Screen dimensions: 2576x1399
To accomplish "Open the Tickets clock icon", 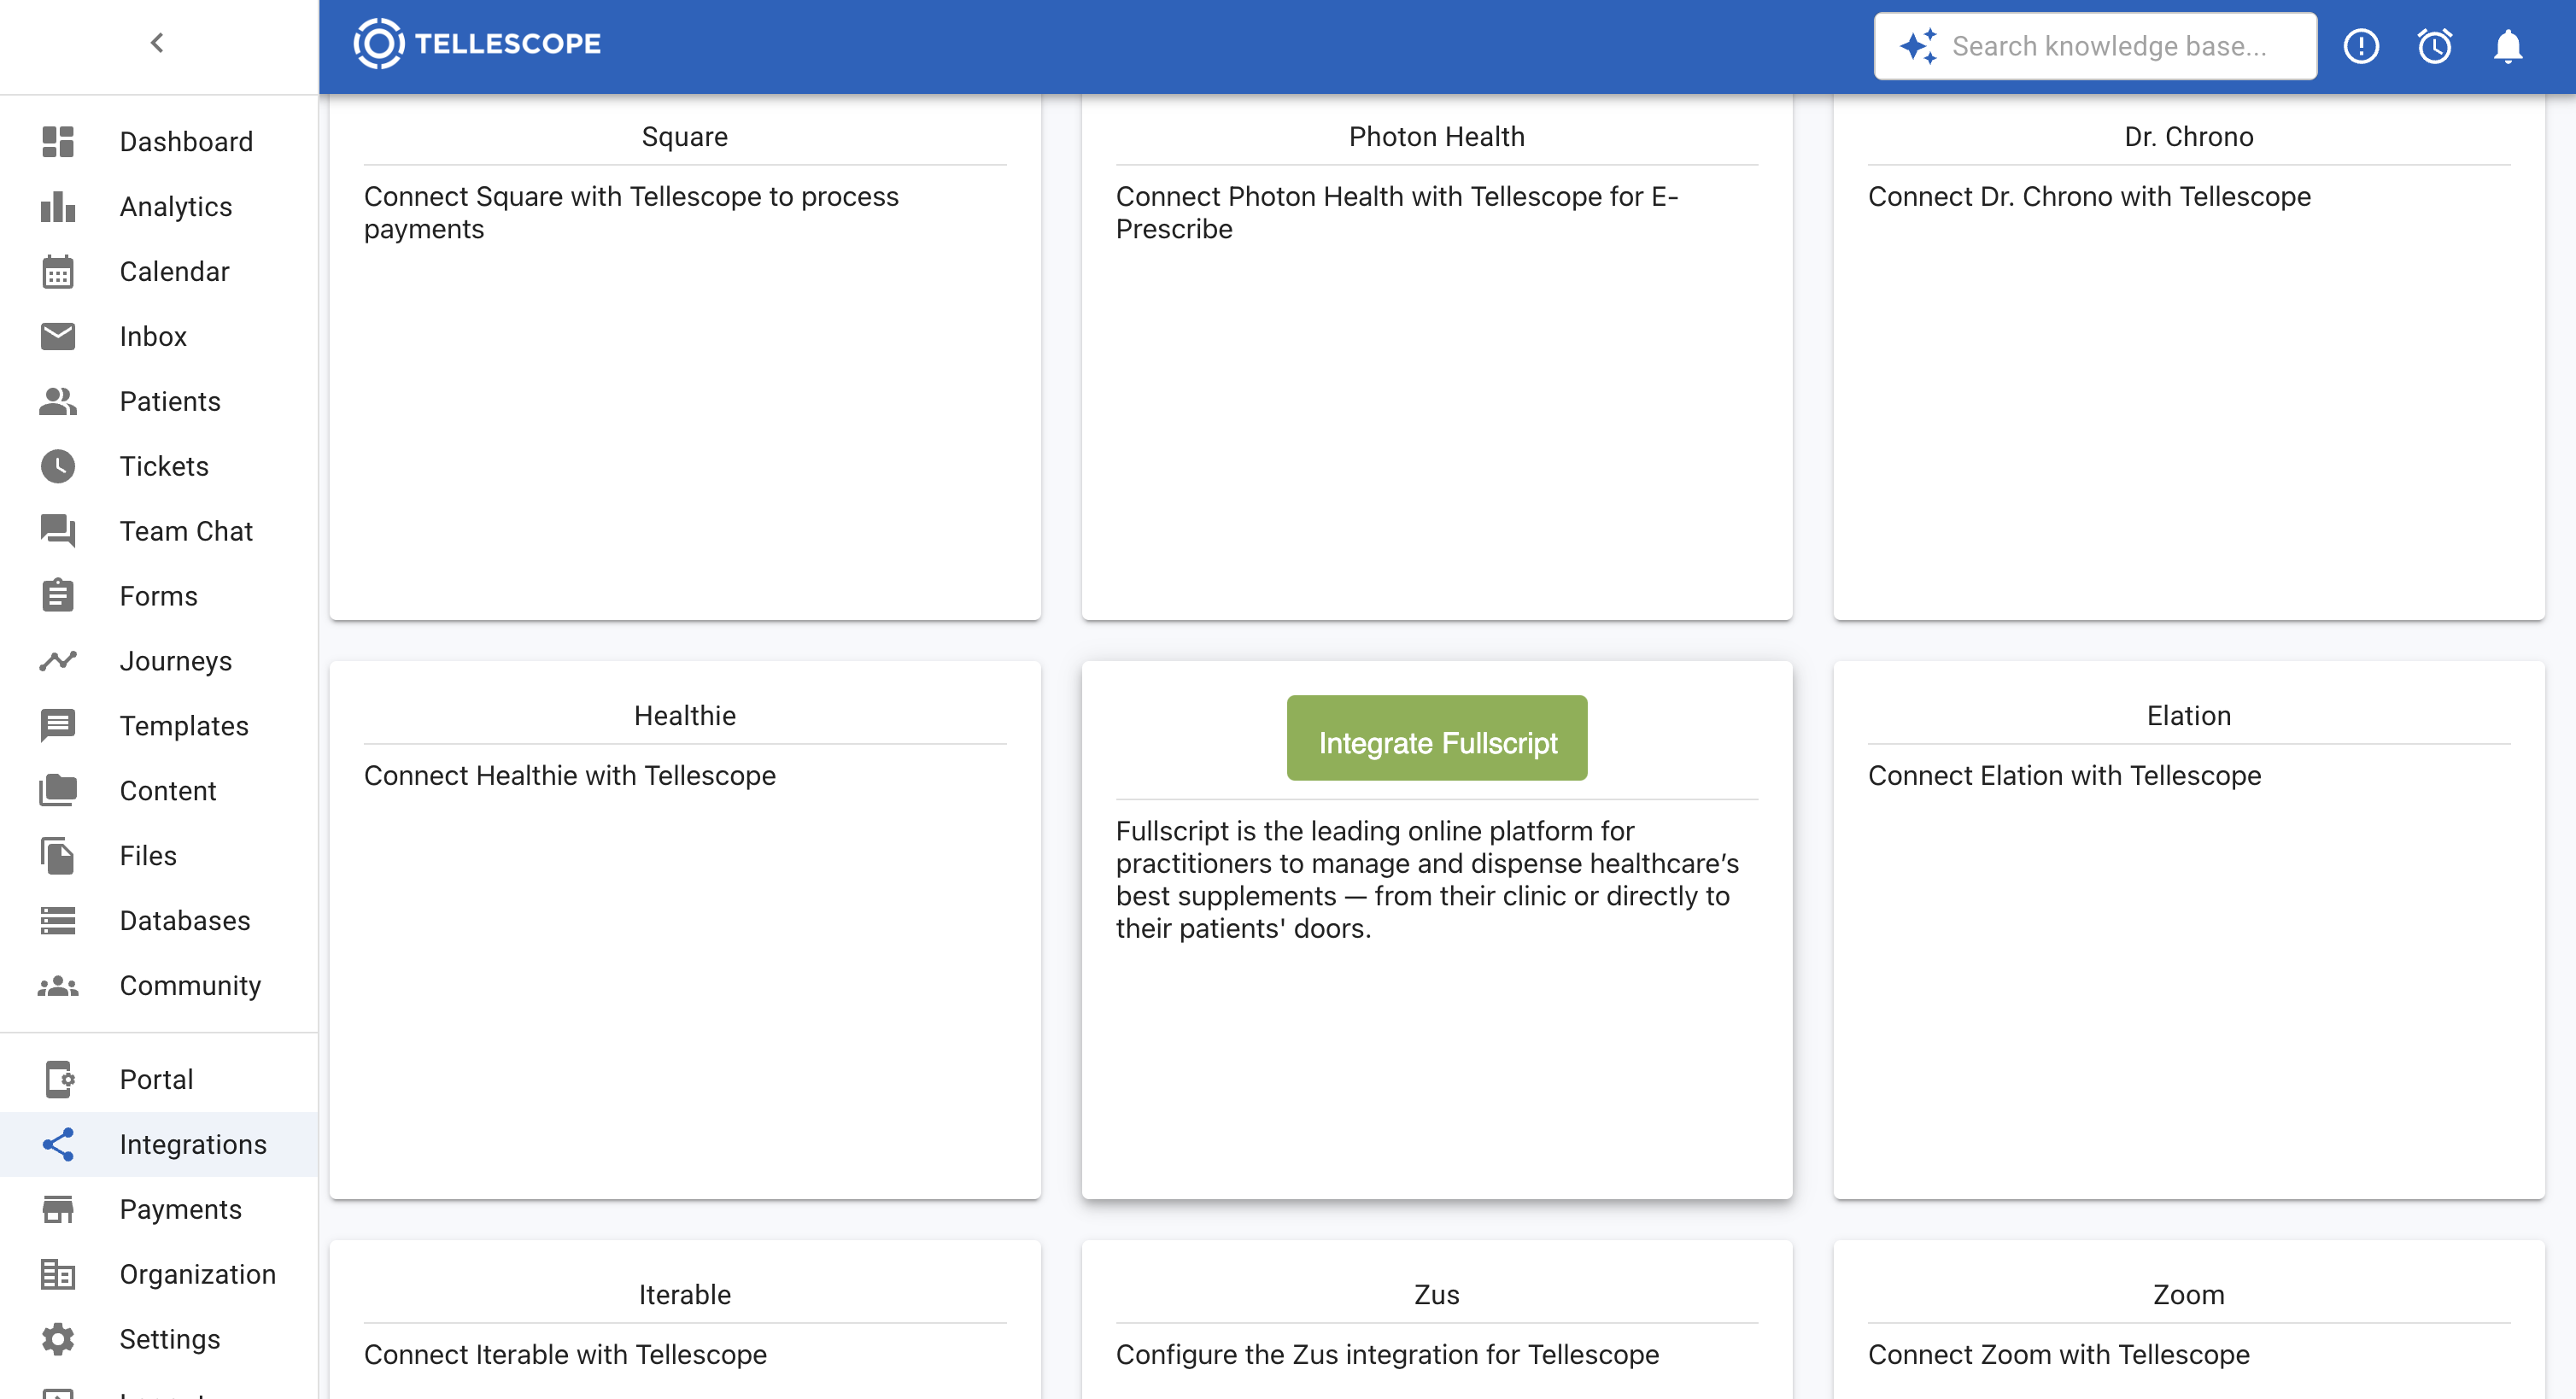I will (x=58, y=466).
